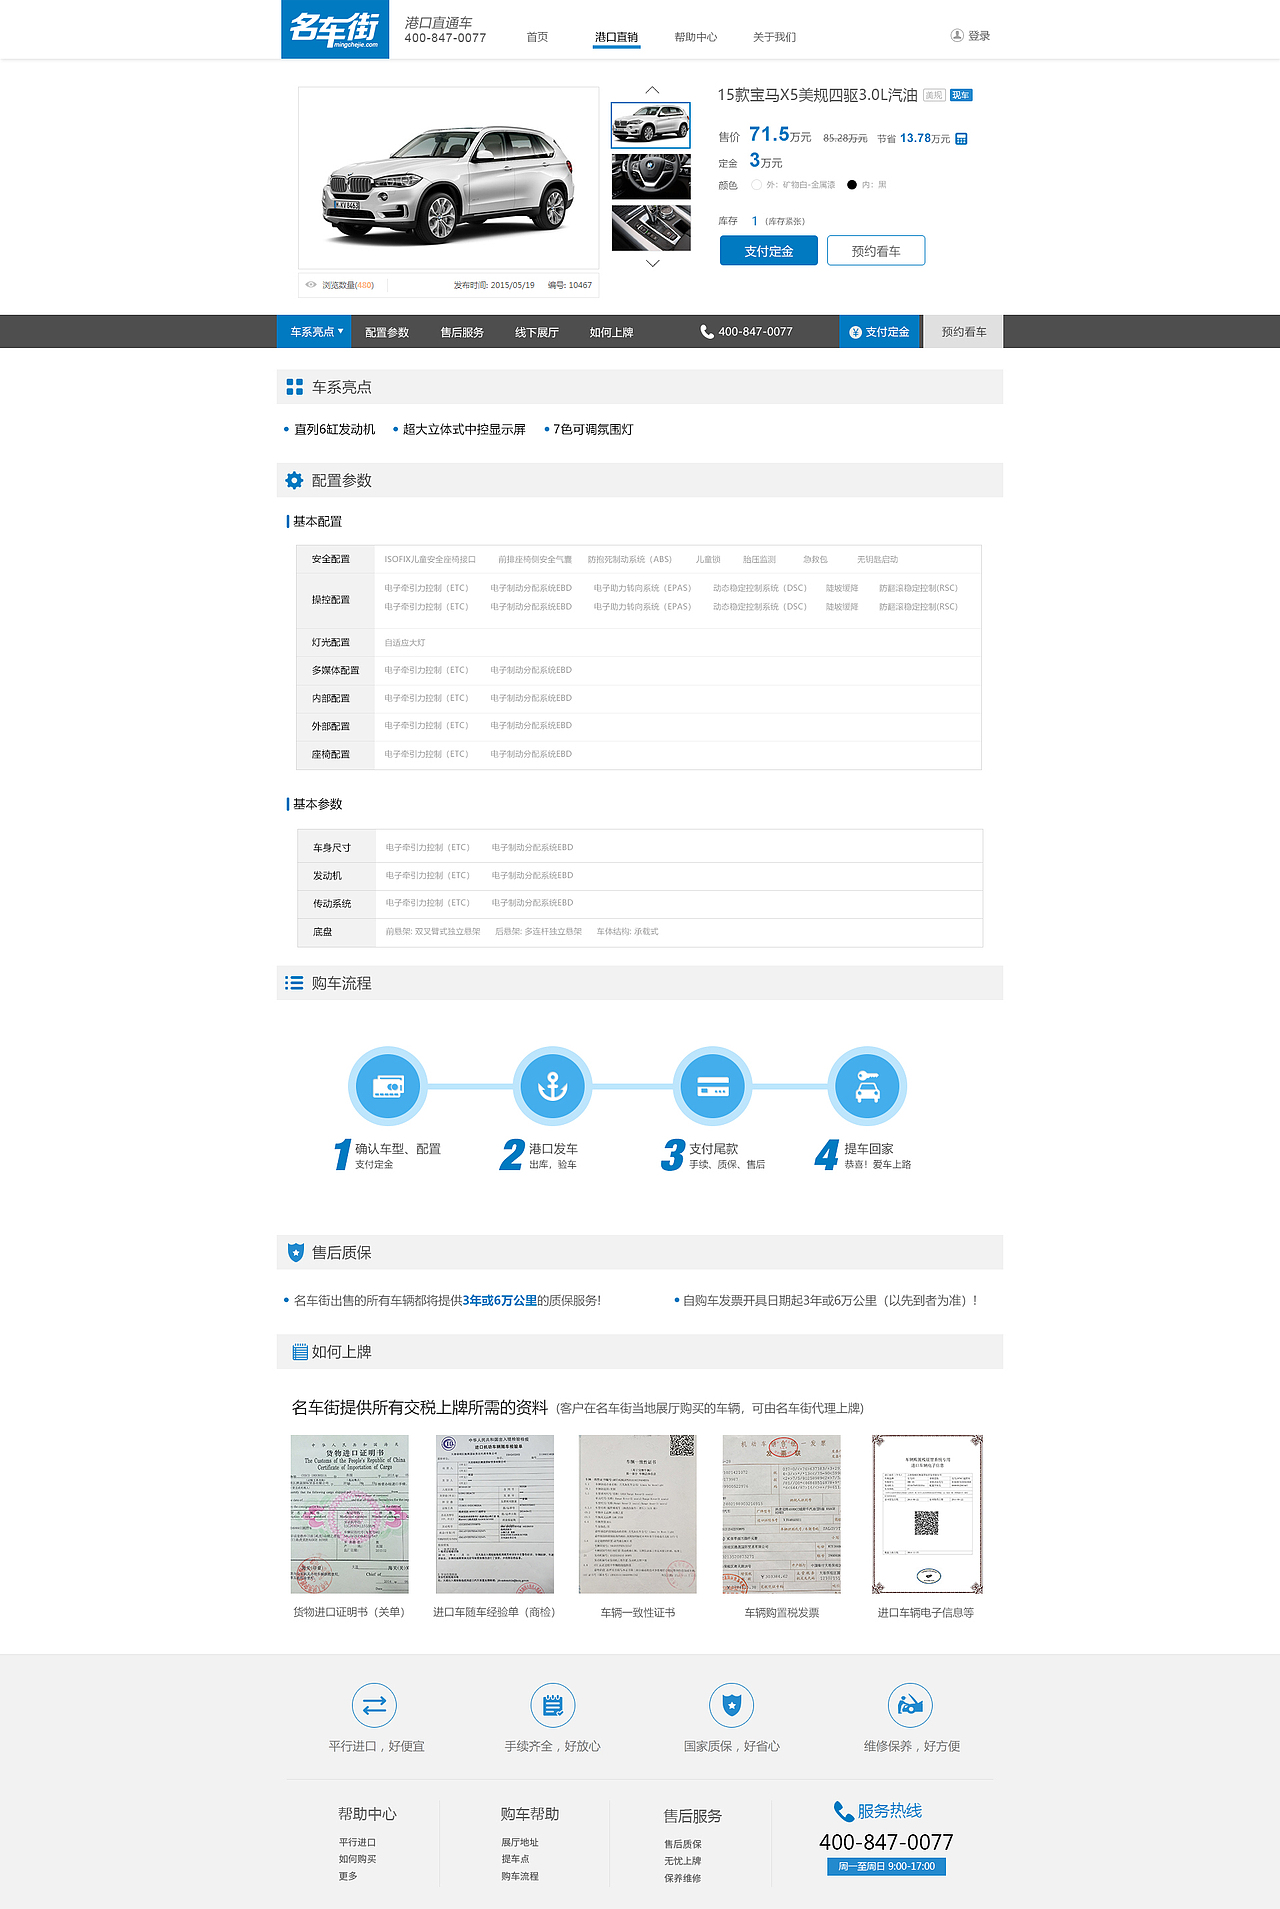The width and height of the screenshot is (1280, 1909).
Task: Click the 名车街 logo
Action: [x=335, y=29]
